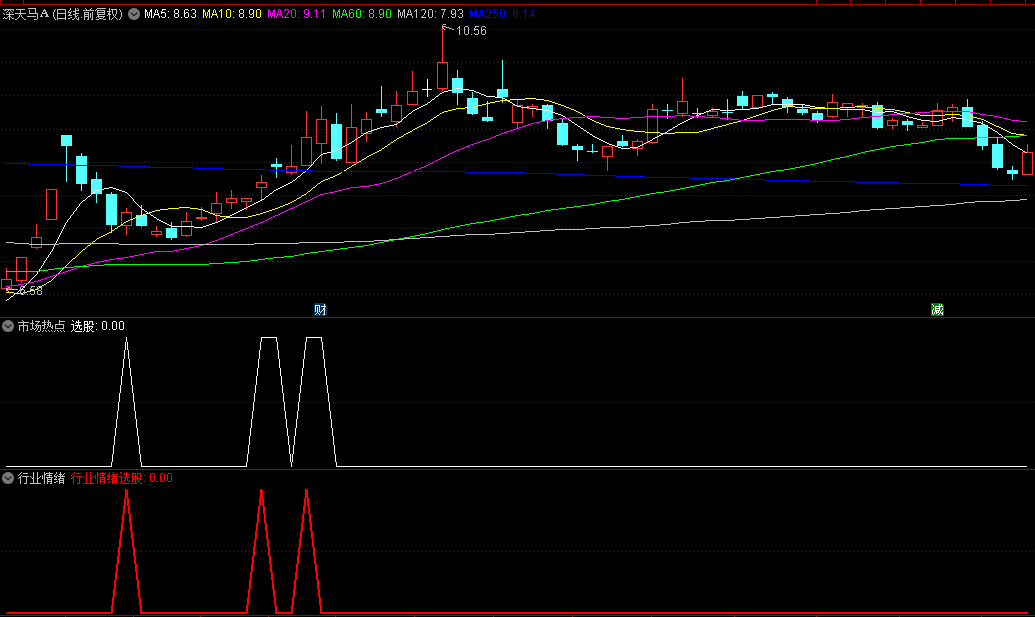1035x617 pixels.
Task: Expand the 市场热点 indicator panel menu
Action: [8, 326]
